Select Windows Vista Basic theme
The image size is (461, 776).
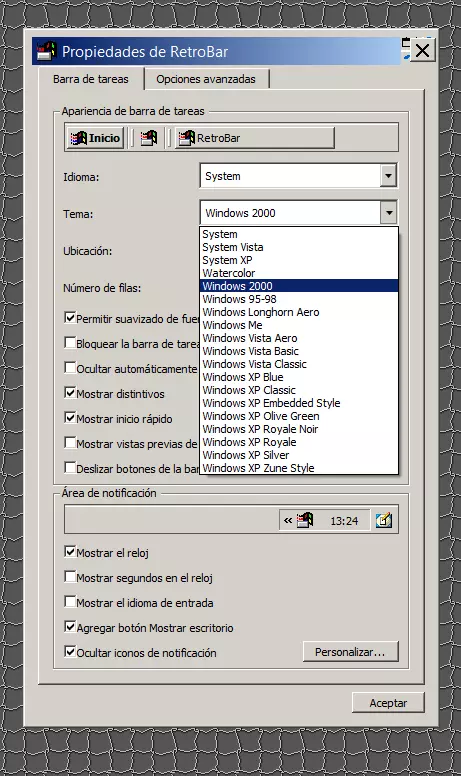[x=299, y=351]
